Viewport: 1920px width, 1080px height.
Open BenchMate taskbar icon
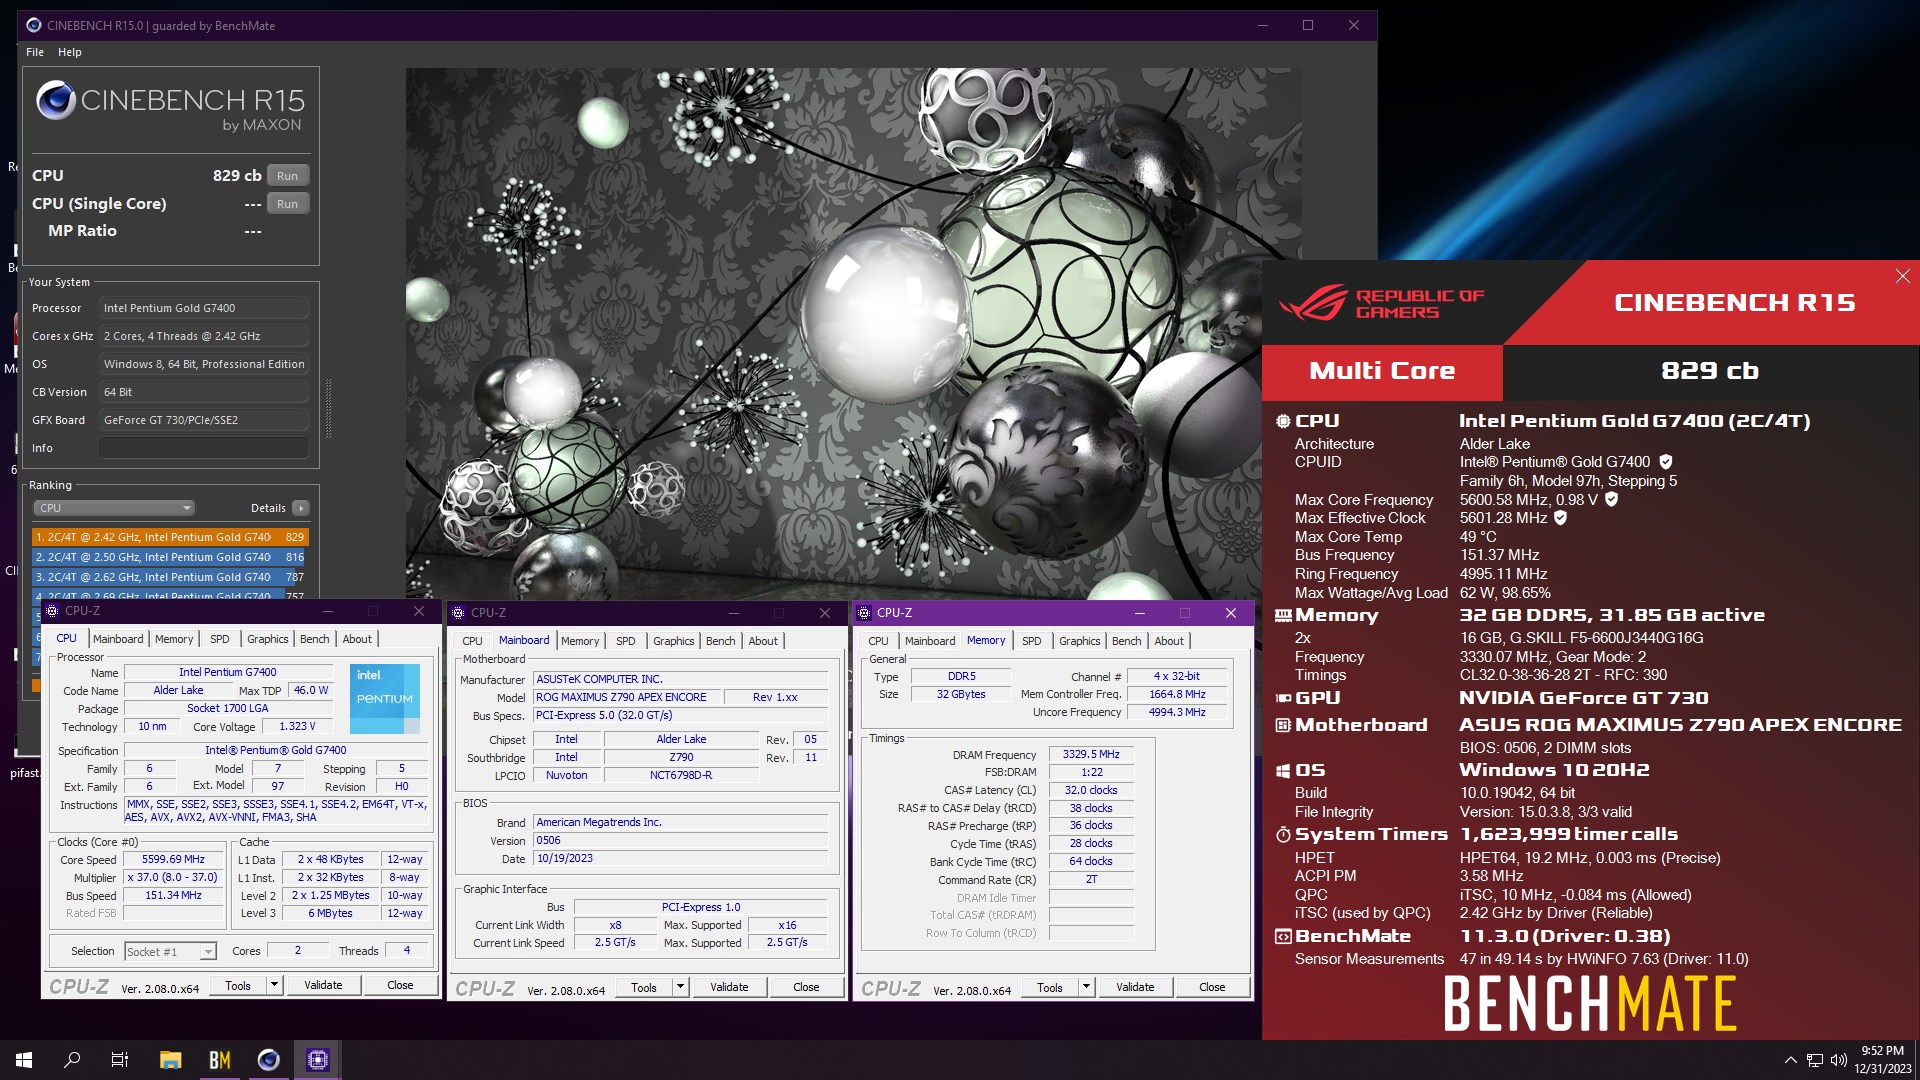(219, 1060)
